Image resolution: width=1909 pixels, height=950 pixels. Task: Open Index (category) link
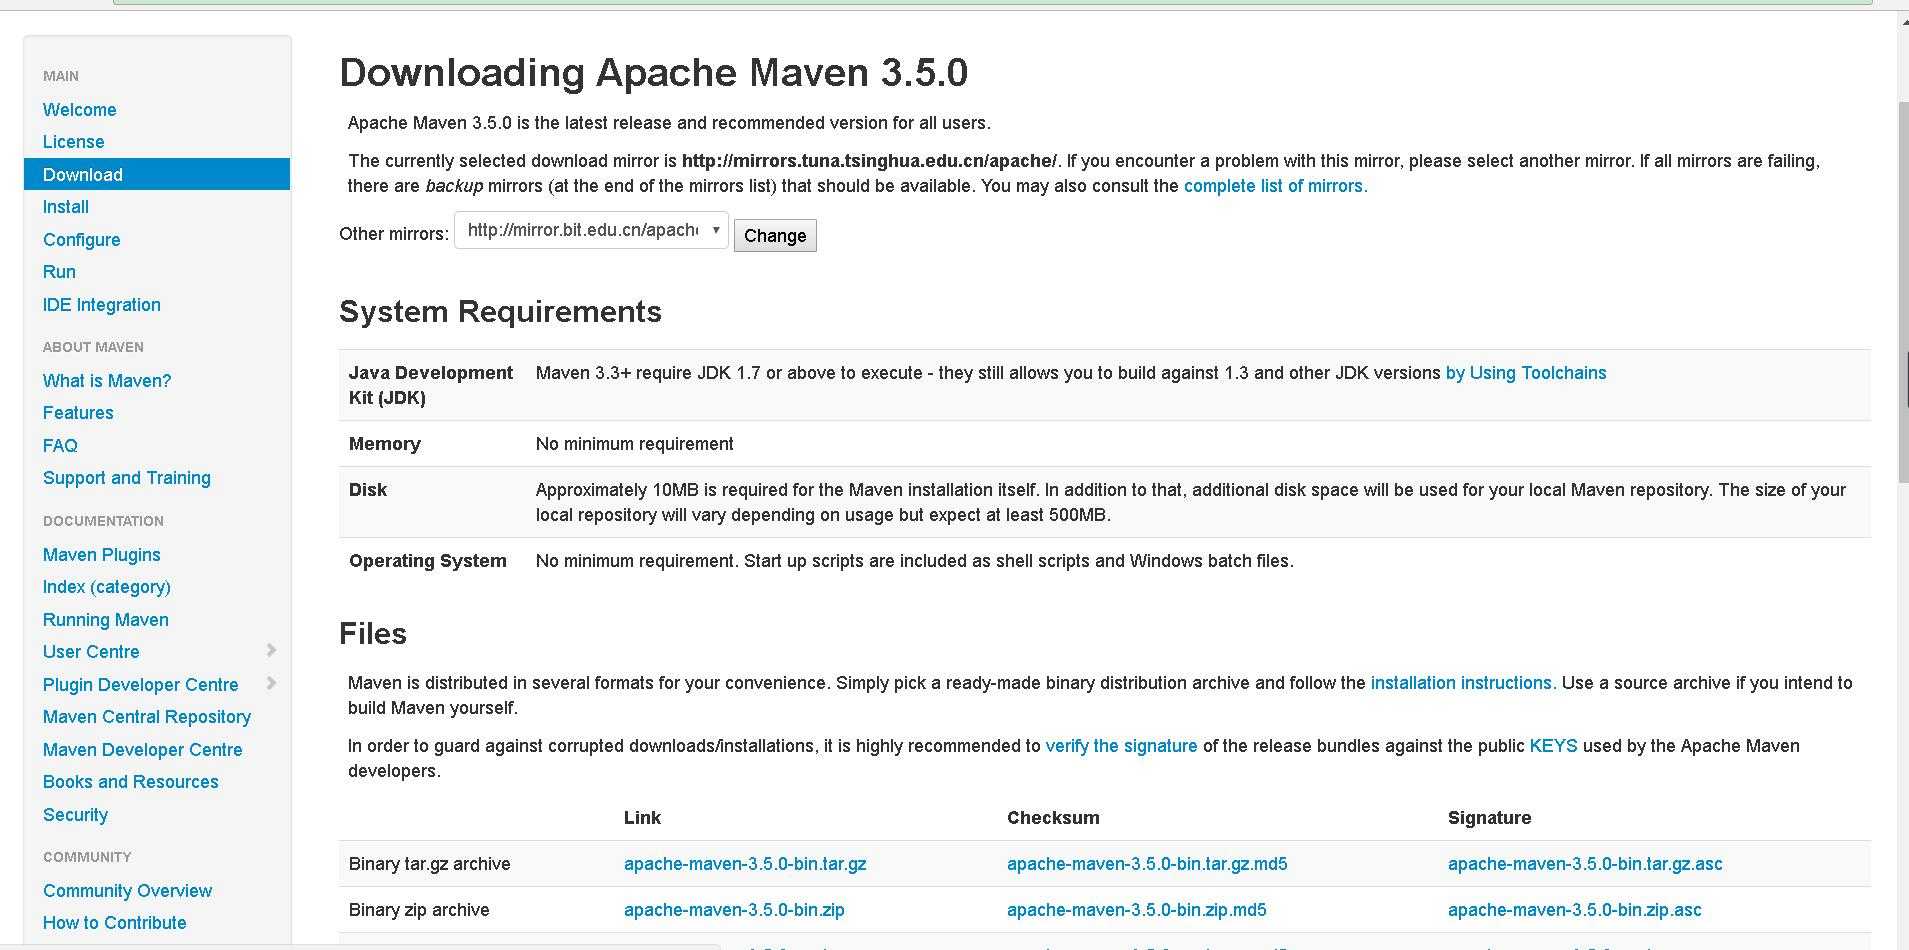coord(106,587)
